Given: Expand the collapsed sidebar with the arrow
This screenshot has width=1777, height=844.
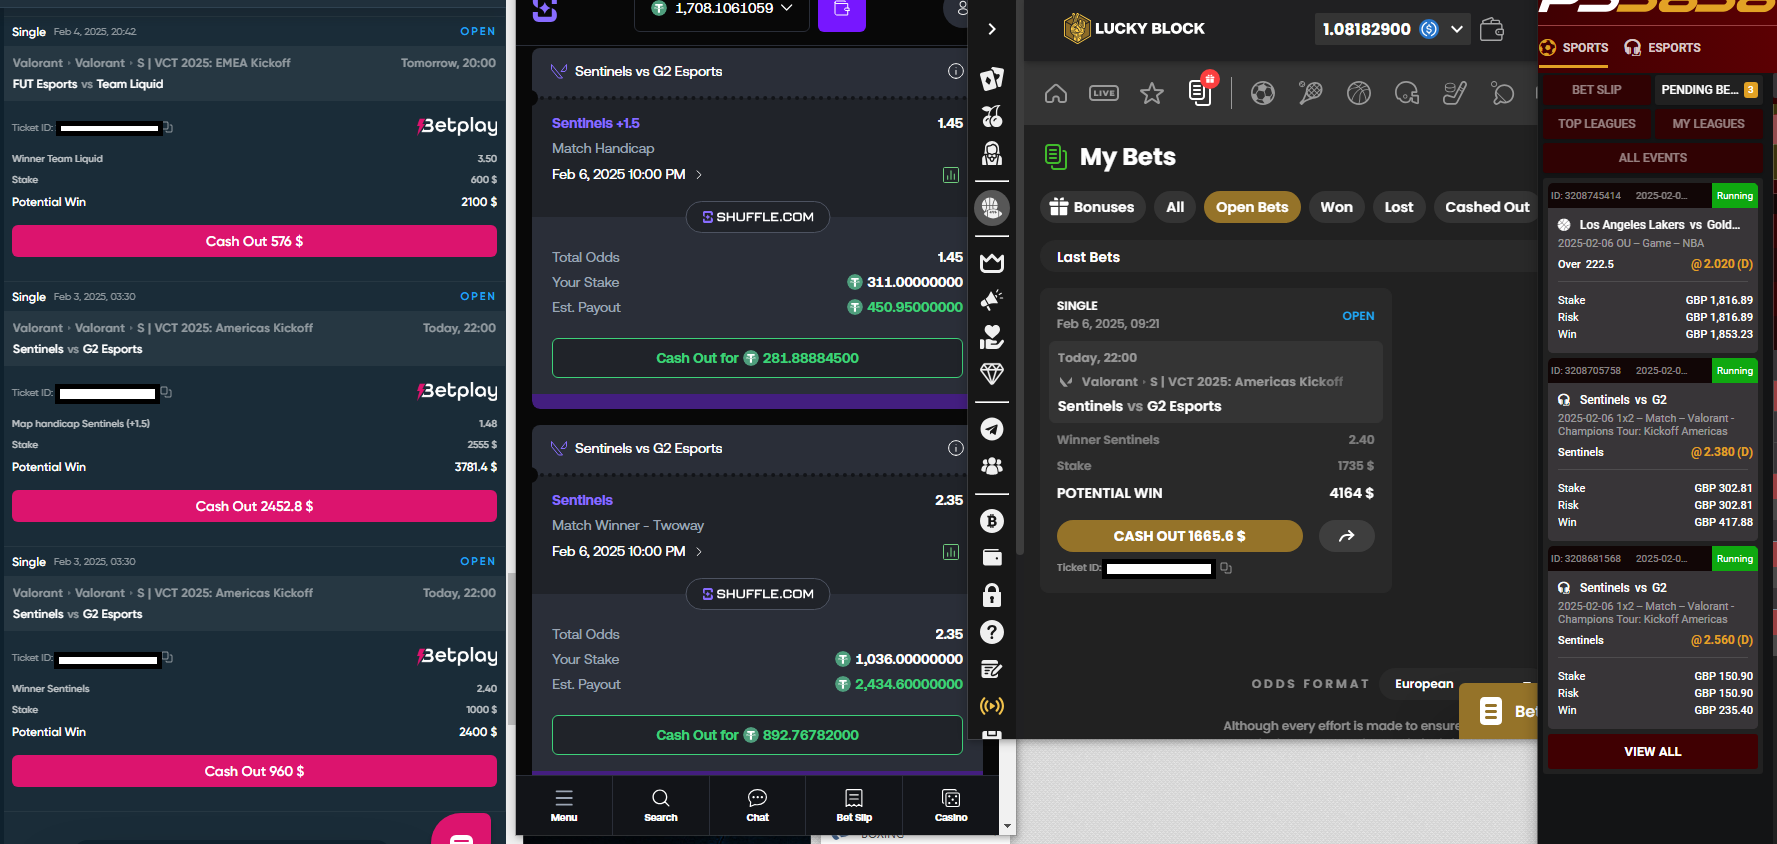Looking at the screenshot, I should (991, 29).
